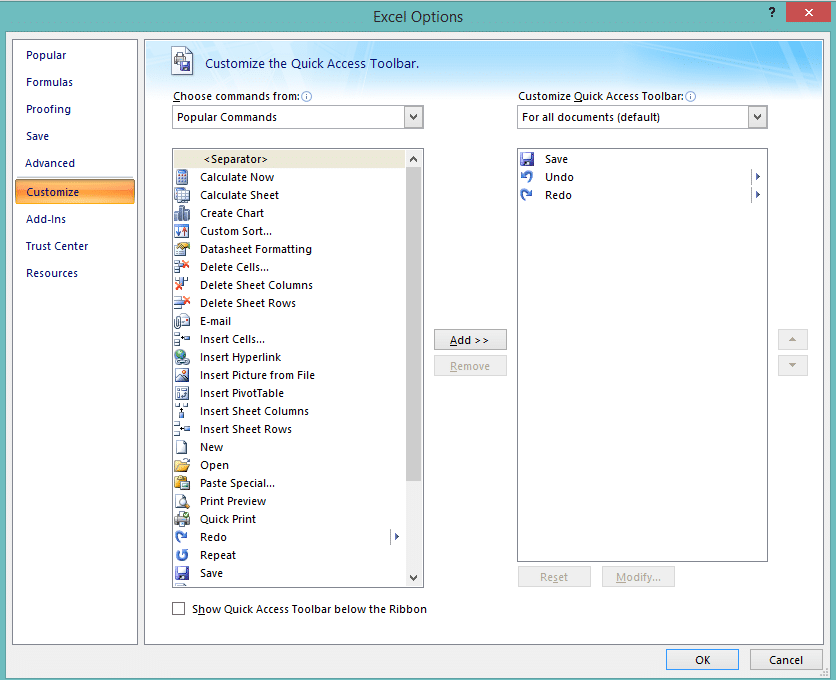This screenshot has width=836, height=680.
Task: Select the <Separator> list item
Action: 289,159
